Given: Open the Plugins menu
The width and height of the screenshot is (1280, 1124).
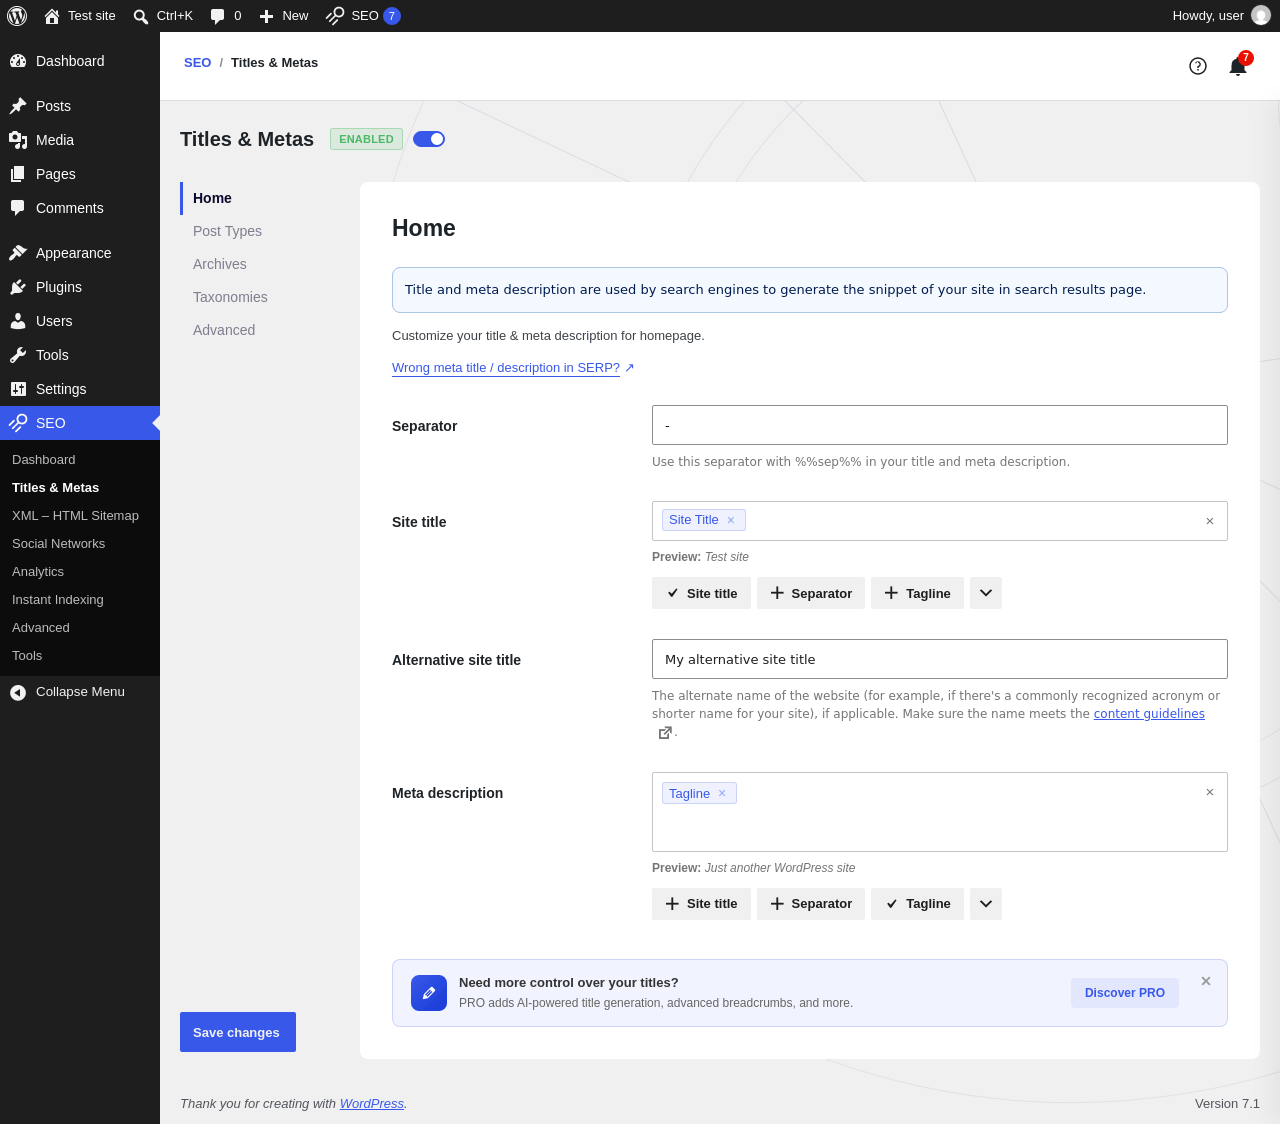Looking at the screenshot, I should point(80,287).
